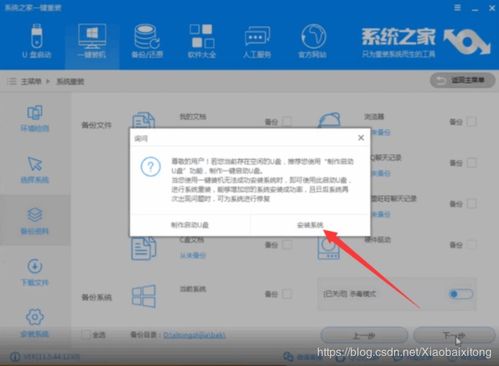Click the 当前系统 label

click(x=193, y=289)
